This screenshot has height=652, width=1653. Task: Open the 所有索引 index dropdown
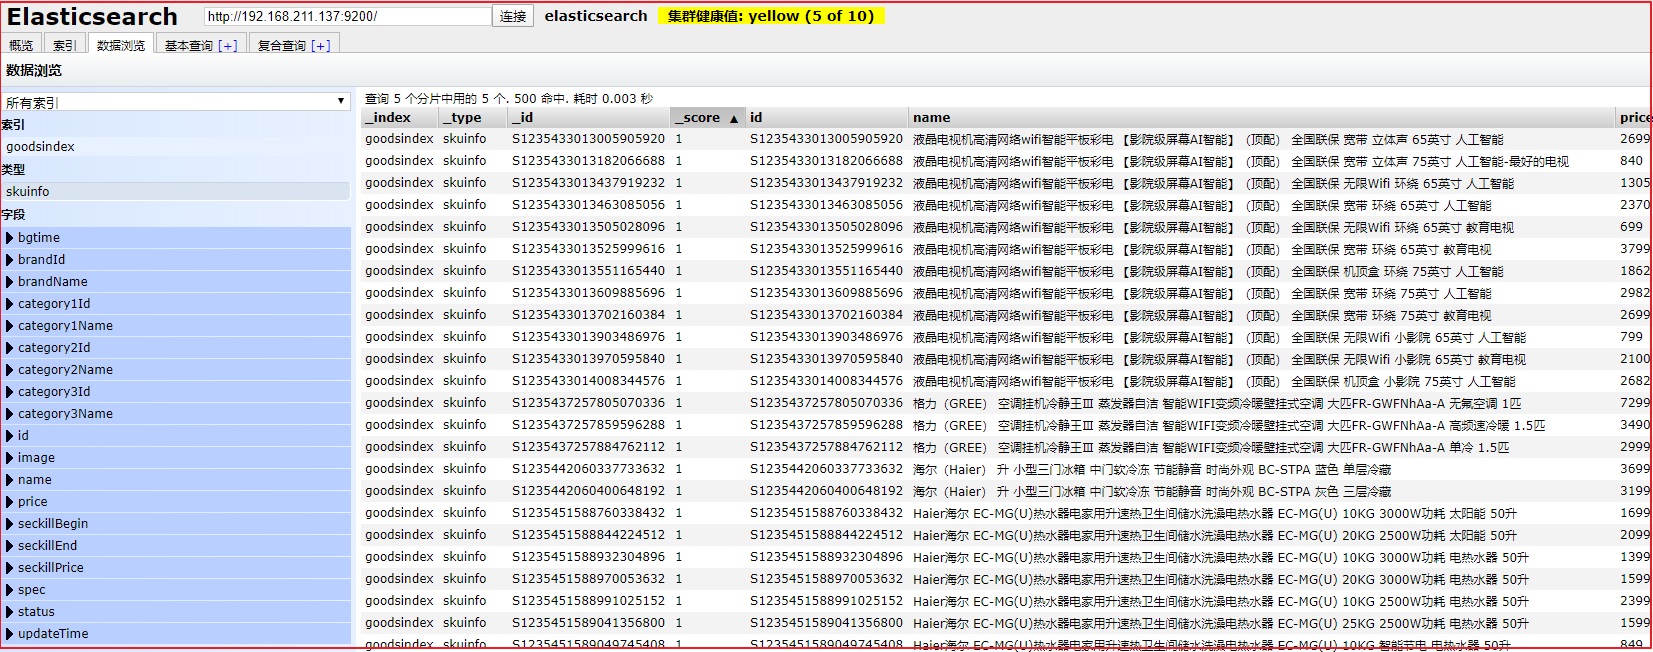(176, 102)
